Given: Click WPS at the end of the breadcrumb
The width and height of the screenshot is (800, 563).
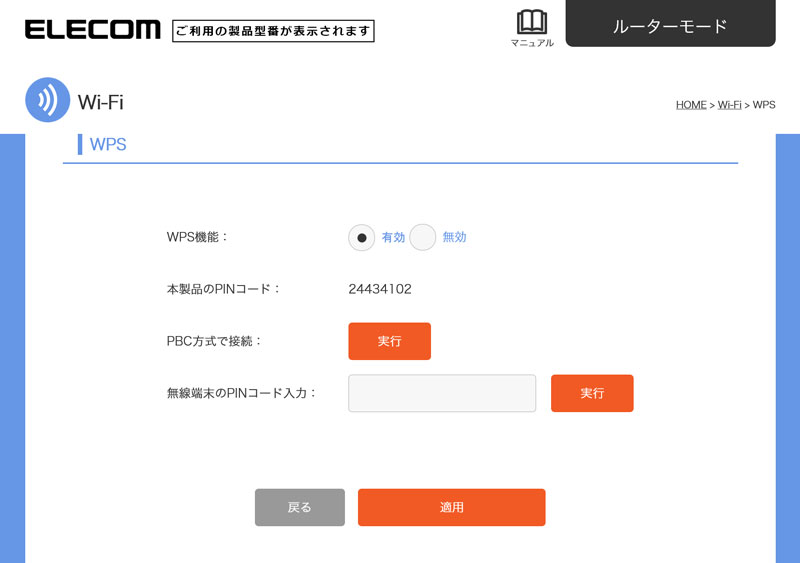Looking at the screenshot, I should (x=764, y=105).
